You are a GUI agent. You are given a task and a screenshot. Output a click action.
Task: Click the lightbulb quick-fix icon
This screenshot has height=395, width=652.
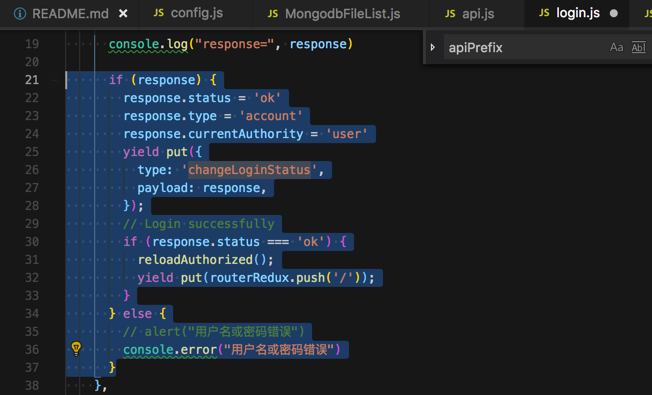click(x=76, y=349)
